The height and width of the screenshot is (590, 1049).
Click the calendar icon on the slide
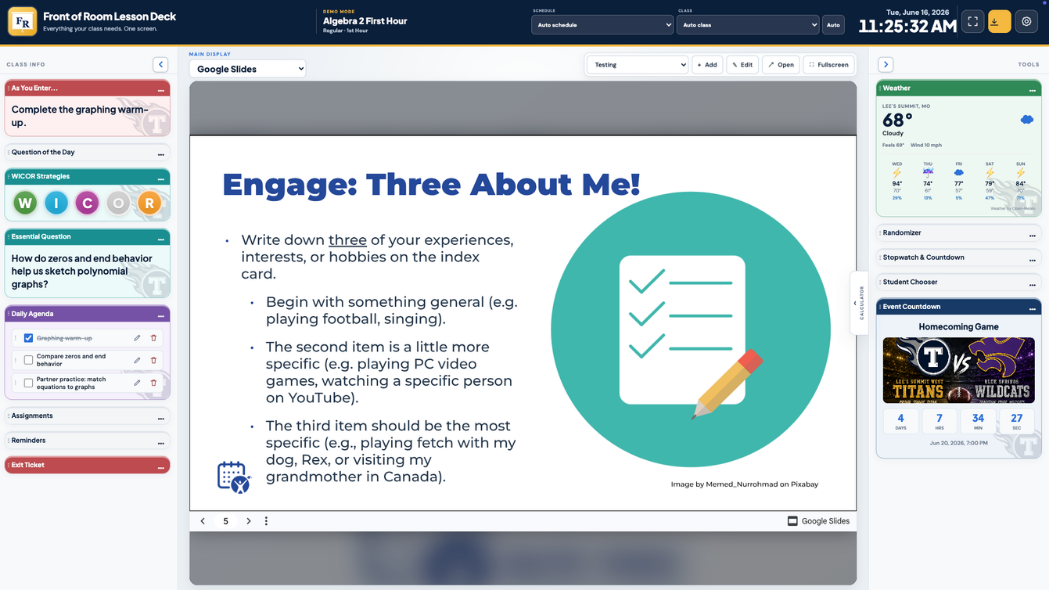coord(233,477)
